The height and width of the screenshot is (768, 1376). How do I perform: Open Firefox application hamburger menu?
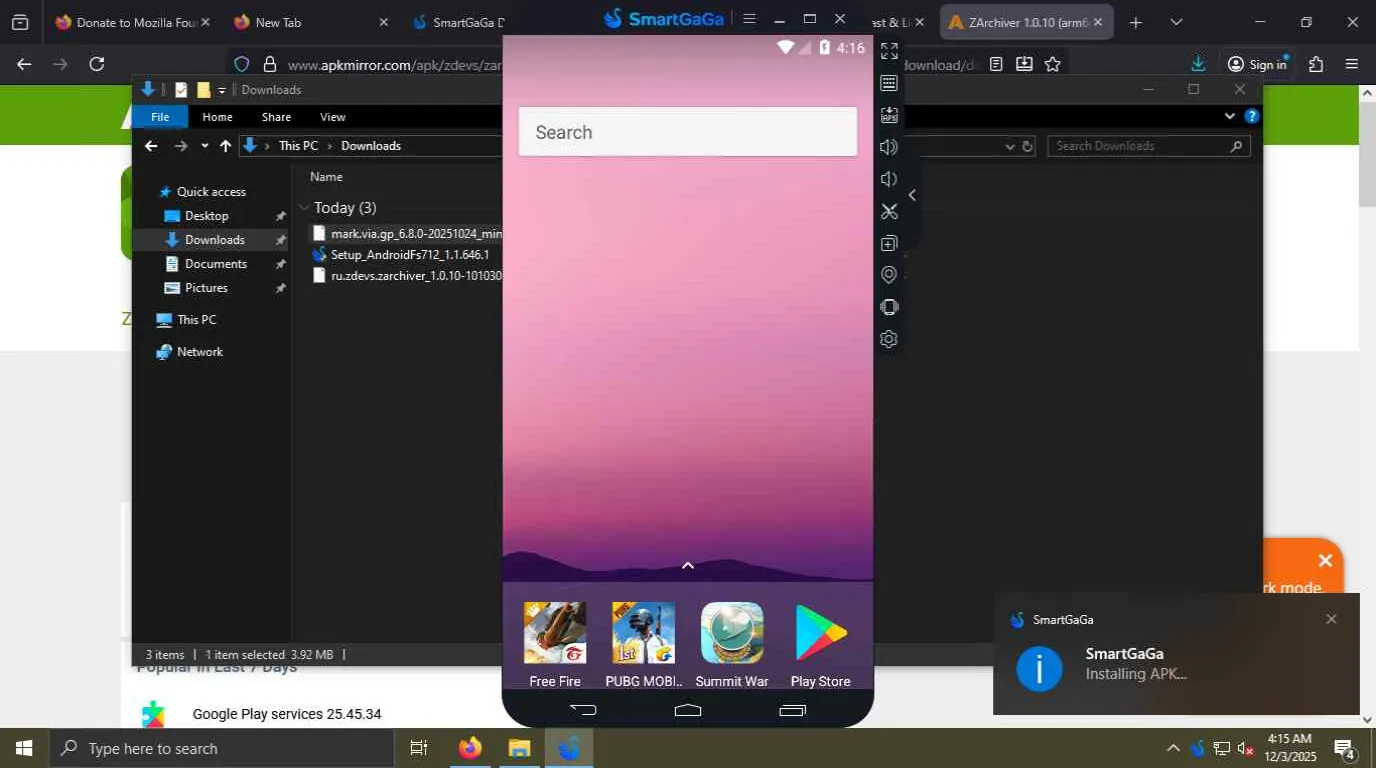[x=1352, y=64]
